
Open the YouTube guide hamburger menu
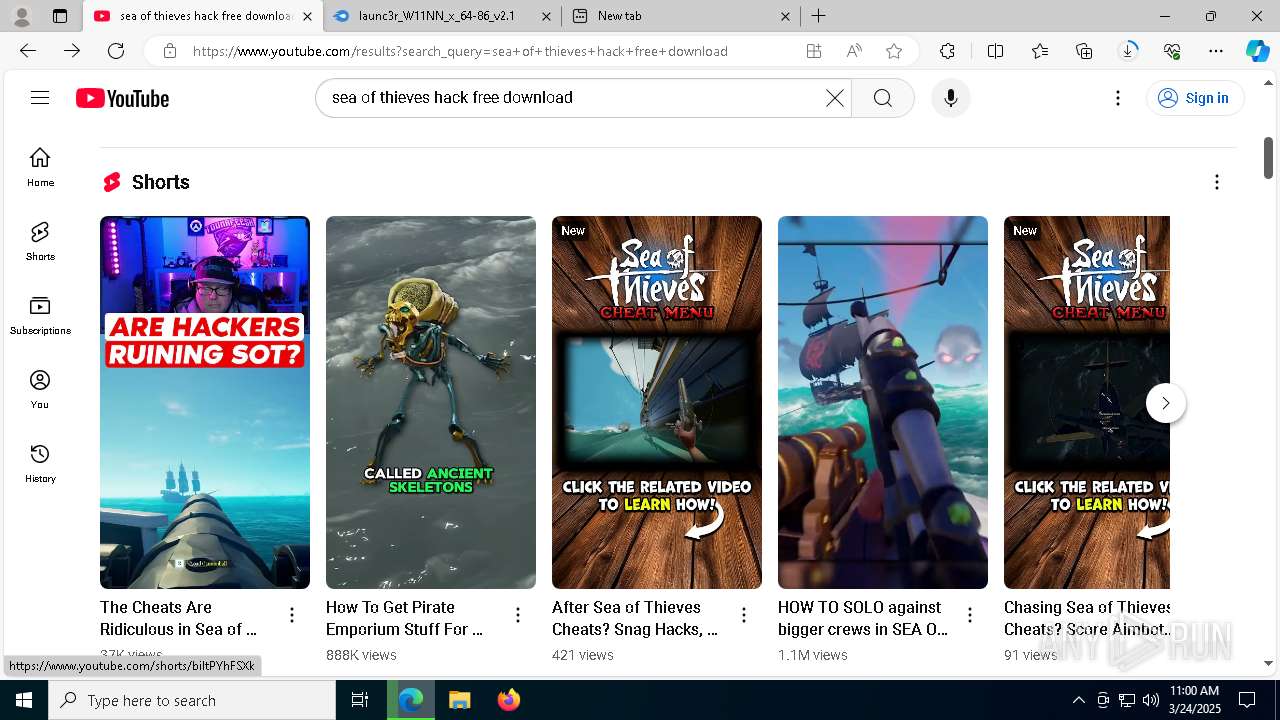tap(40, 97)
